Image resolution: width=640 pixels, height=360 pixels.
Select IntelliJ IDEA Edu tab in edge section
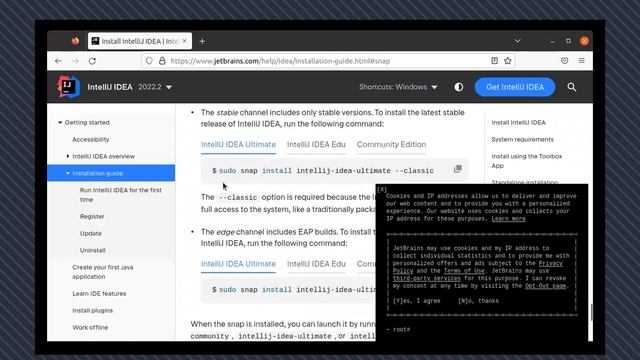click(316, 264)
